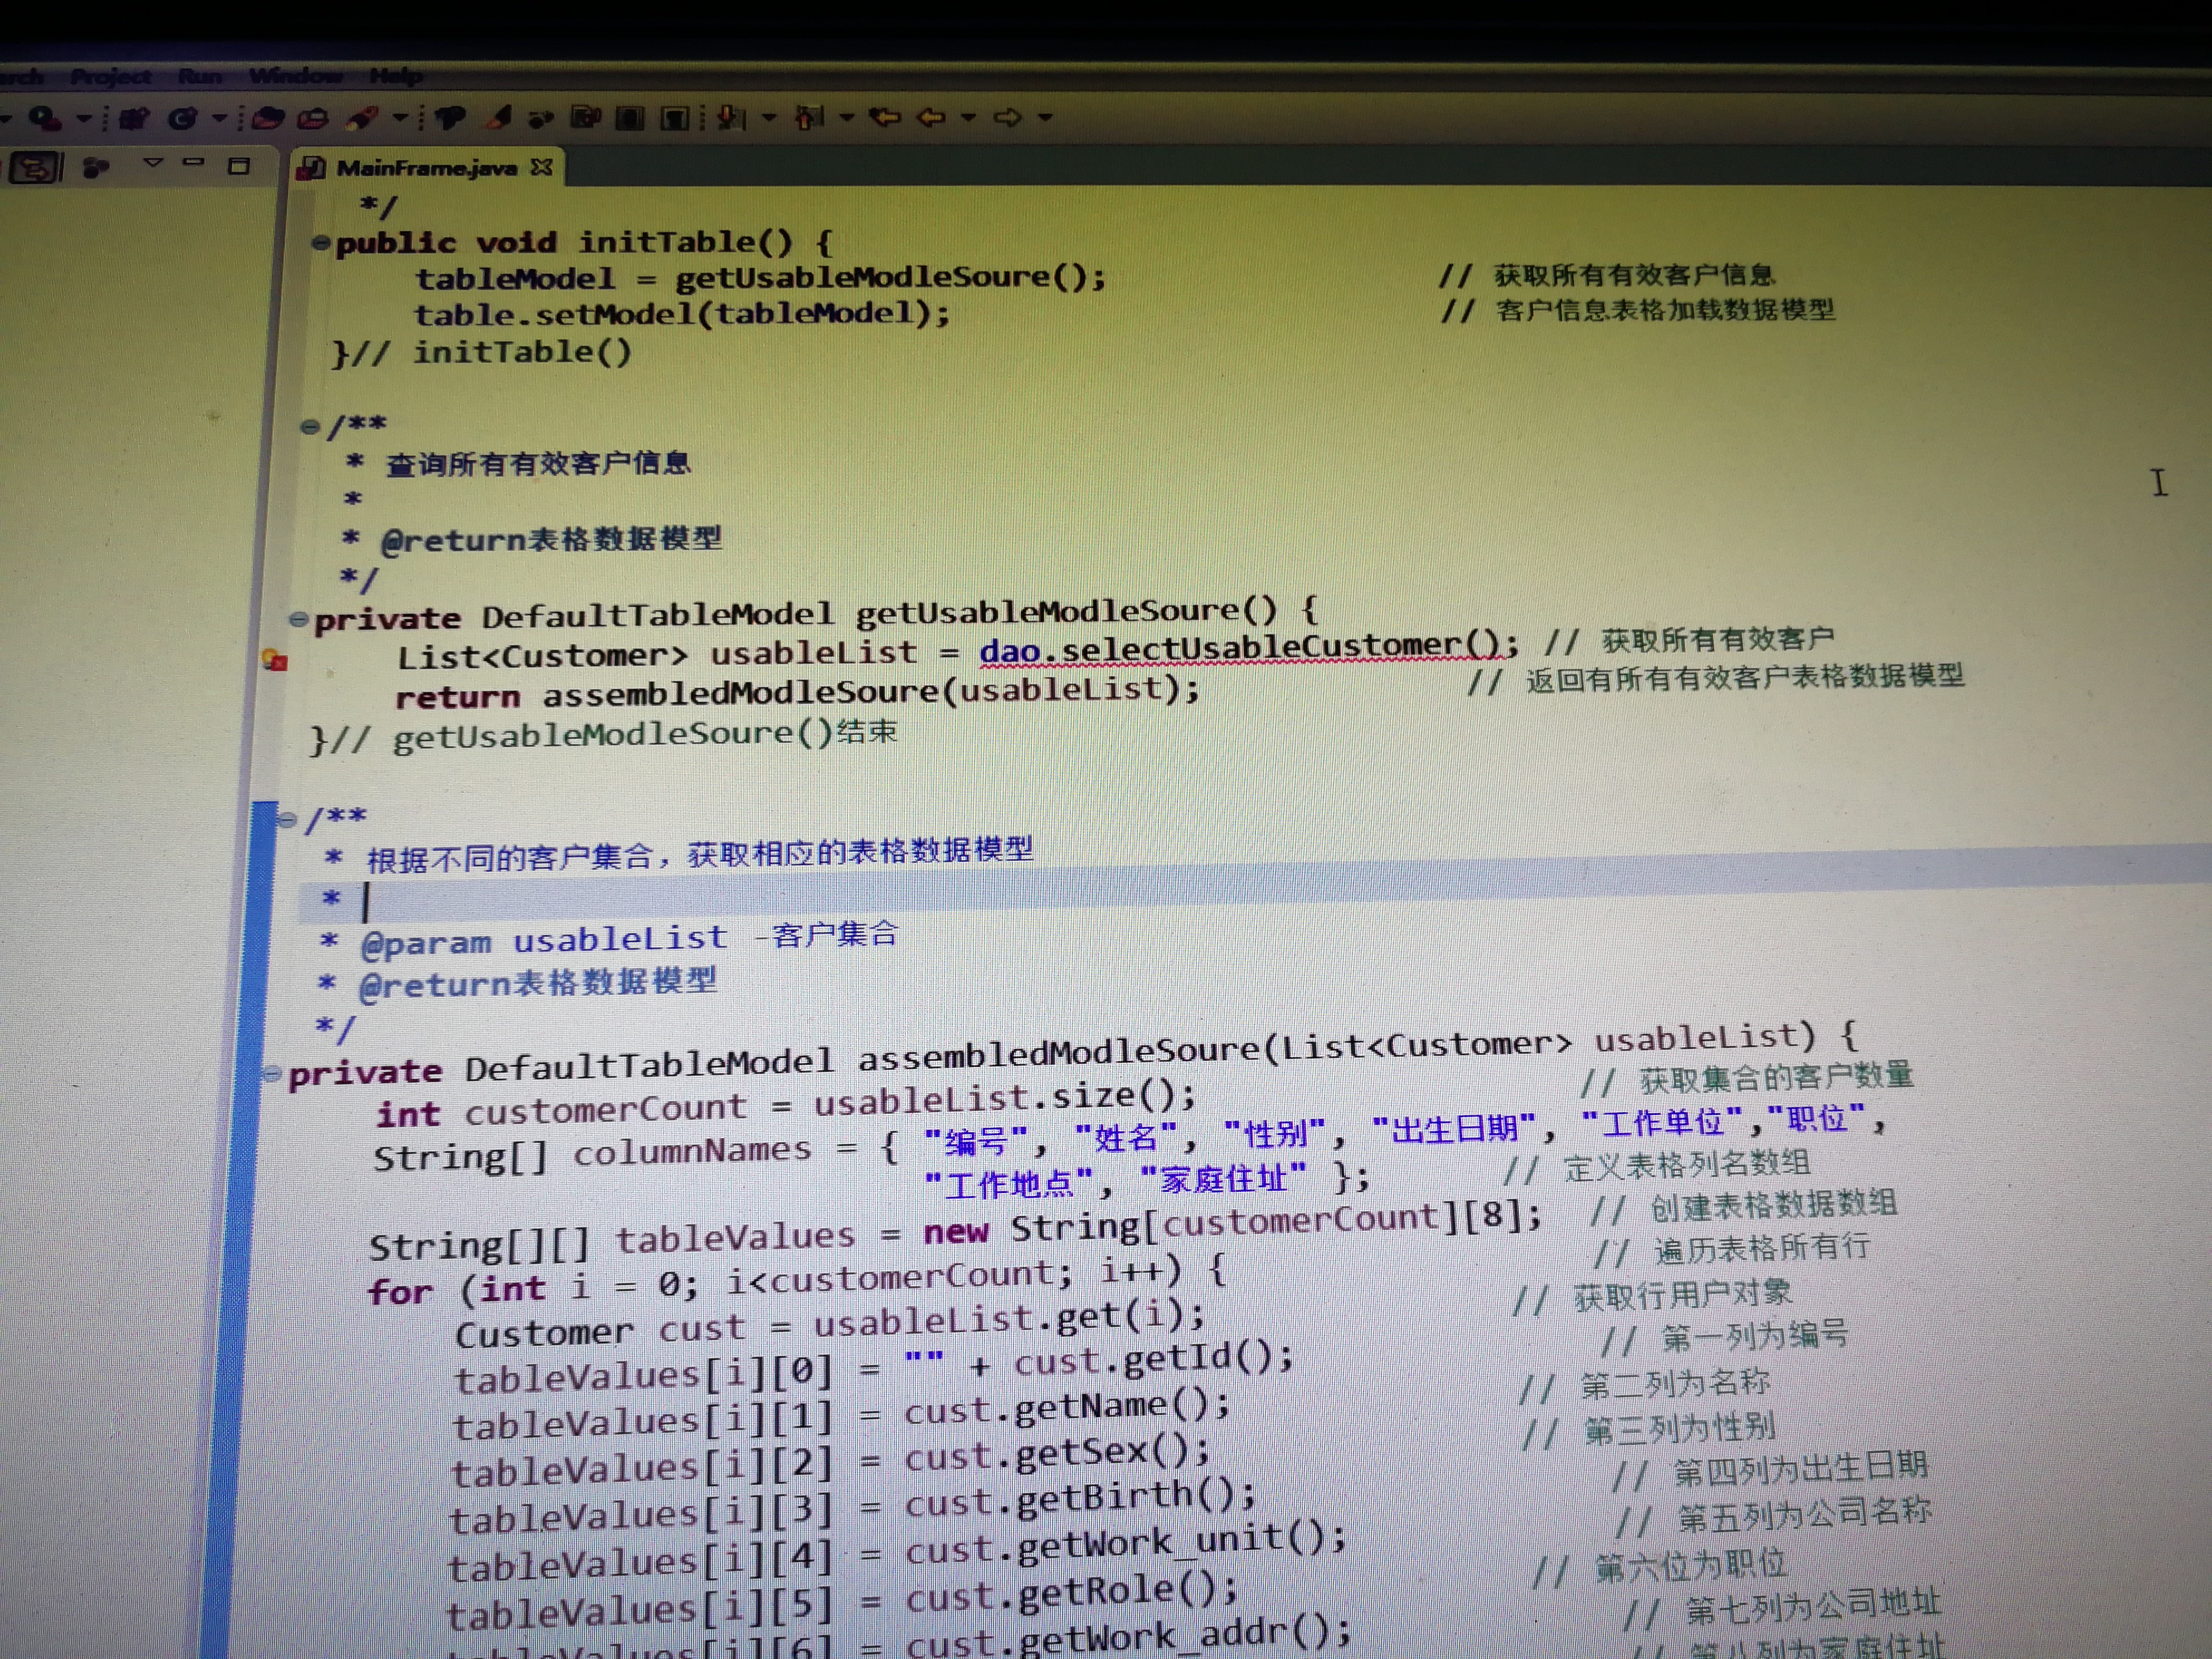This screenshot has width=2212, height=1659.
Task: Click the "table.setModel(tableModel);" line
Action: [x=682, y=314]
